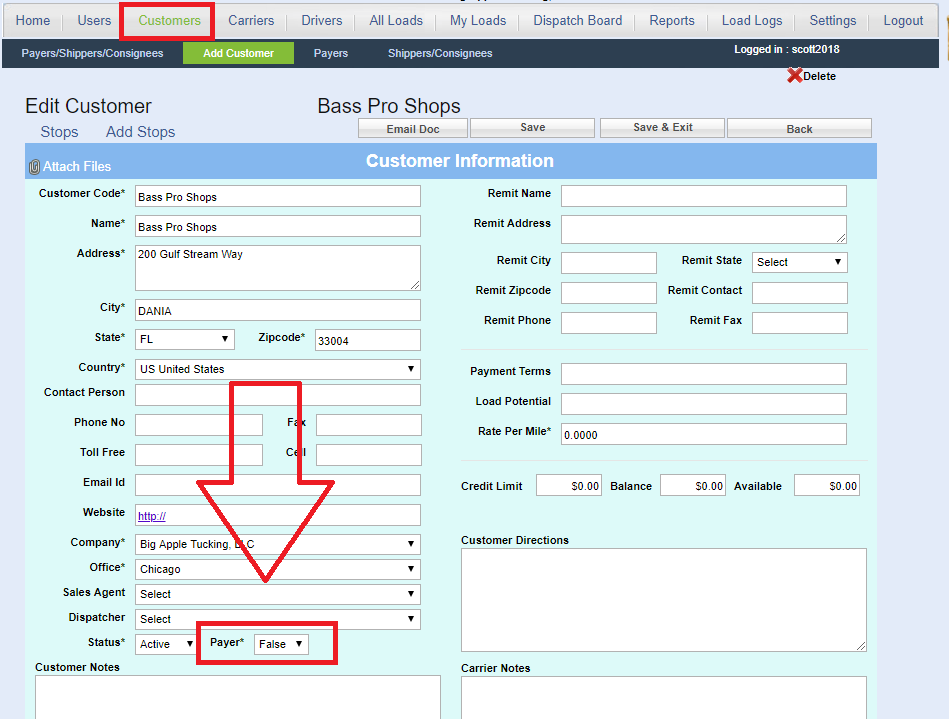Click the Attach Files paperclip icon
The width and height of the screenshot is (949, 719).
pyautogui.click(x=34, y=167)
